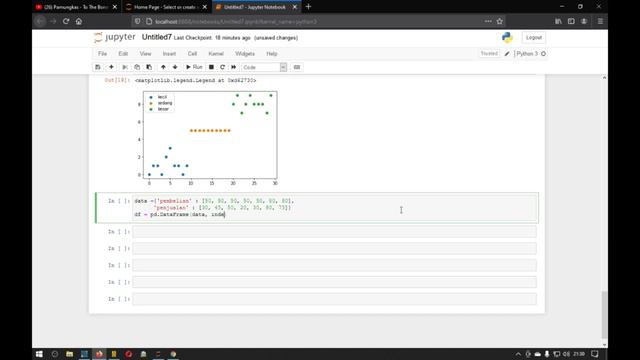The width and height of the screenshot is (640, 360).
Task: Toggle the Firefox sidebar icon
Action: 571,21
